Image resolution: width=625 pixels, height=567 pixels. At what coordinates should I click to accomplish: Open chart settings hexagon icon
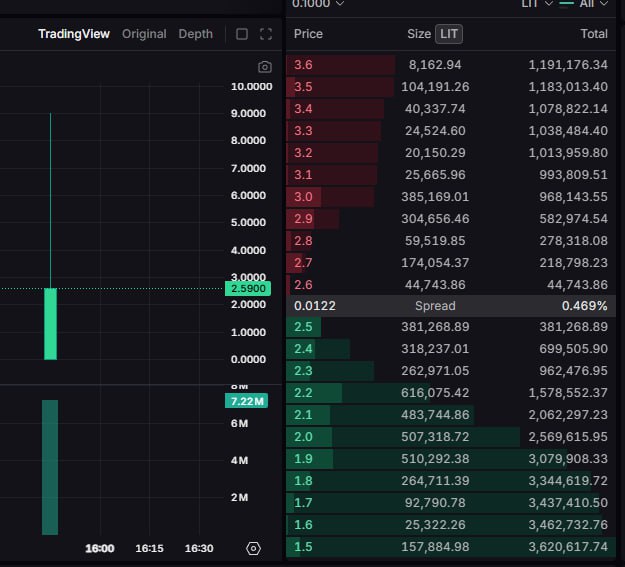tap(253, 548)
